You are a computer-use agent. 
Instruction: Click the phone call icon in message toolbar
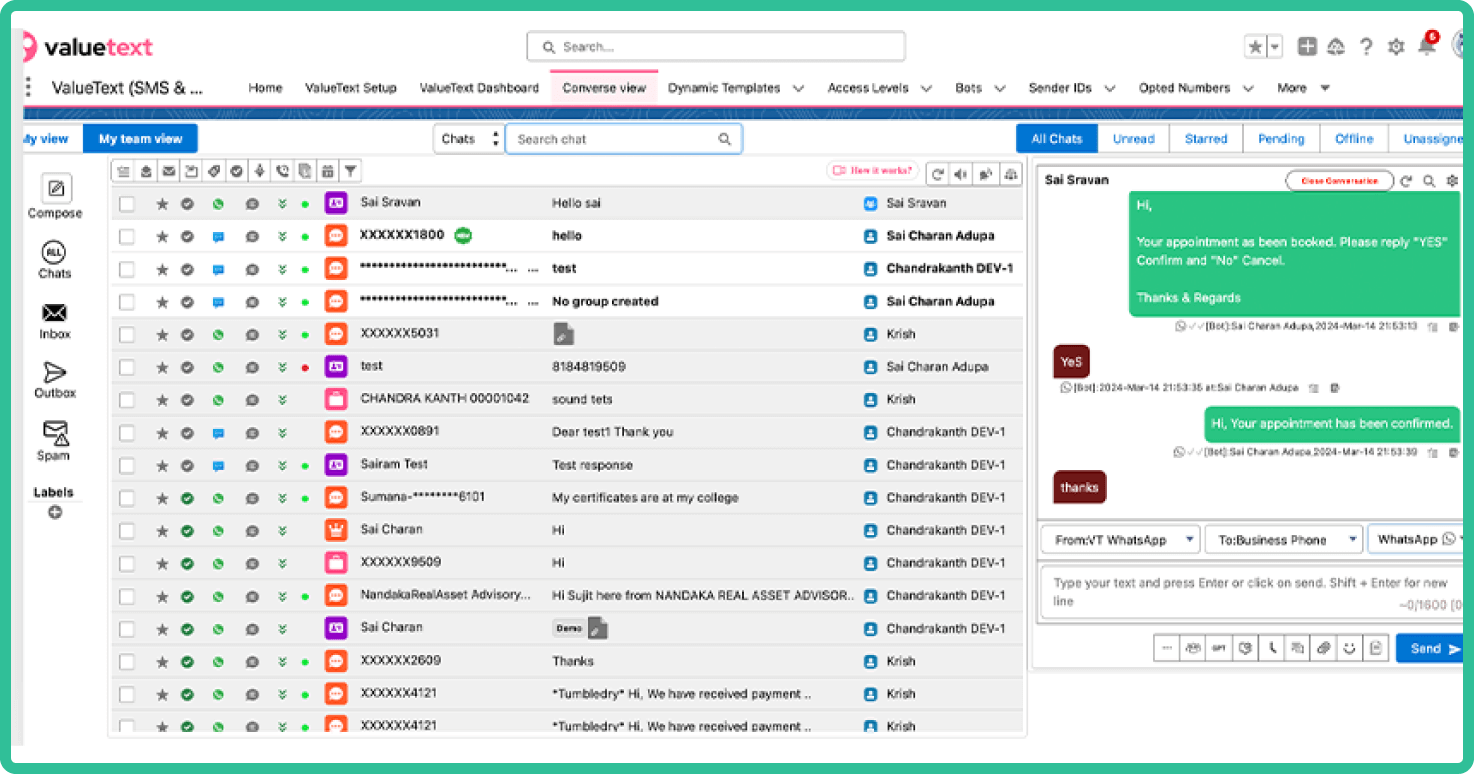1271,648
